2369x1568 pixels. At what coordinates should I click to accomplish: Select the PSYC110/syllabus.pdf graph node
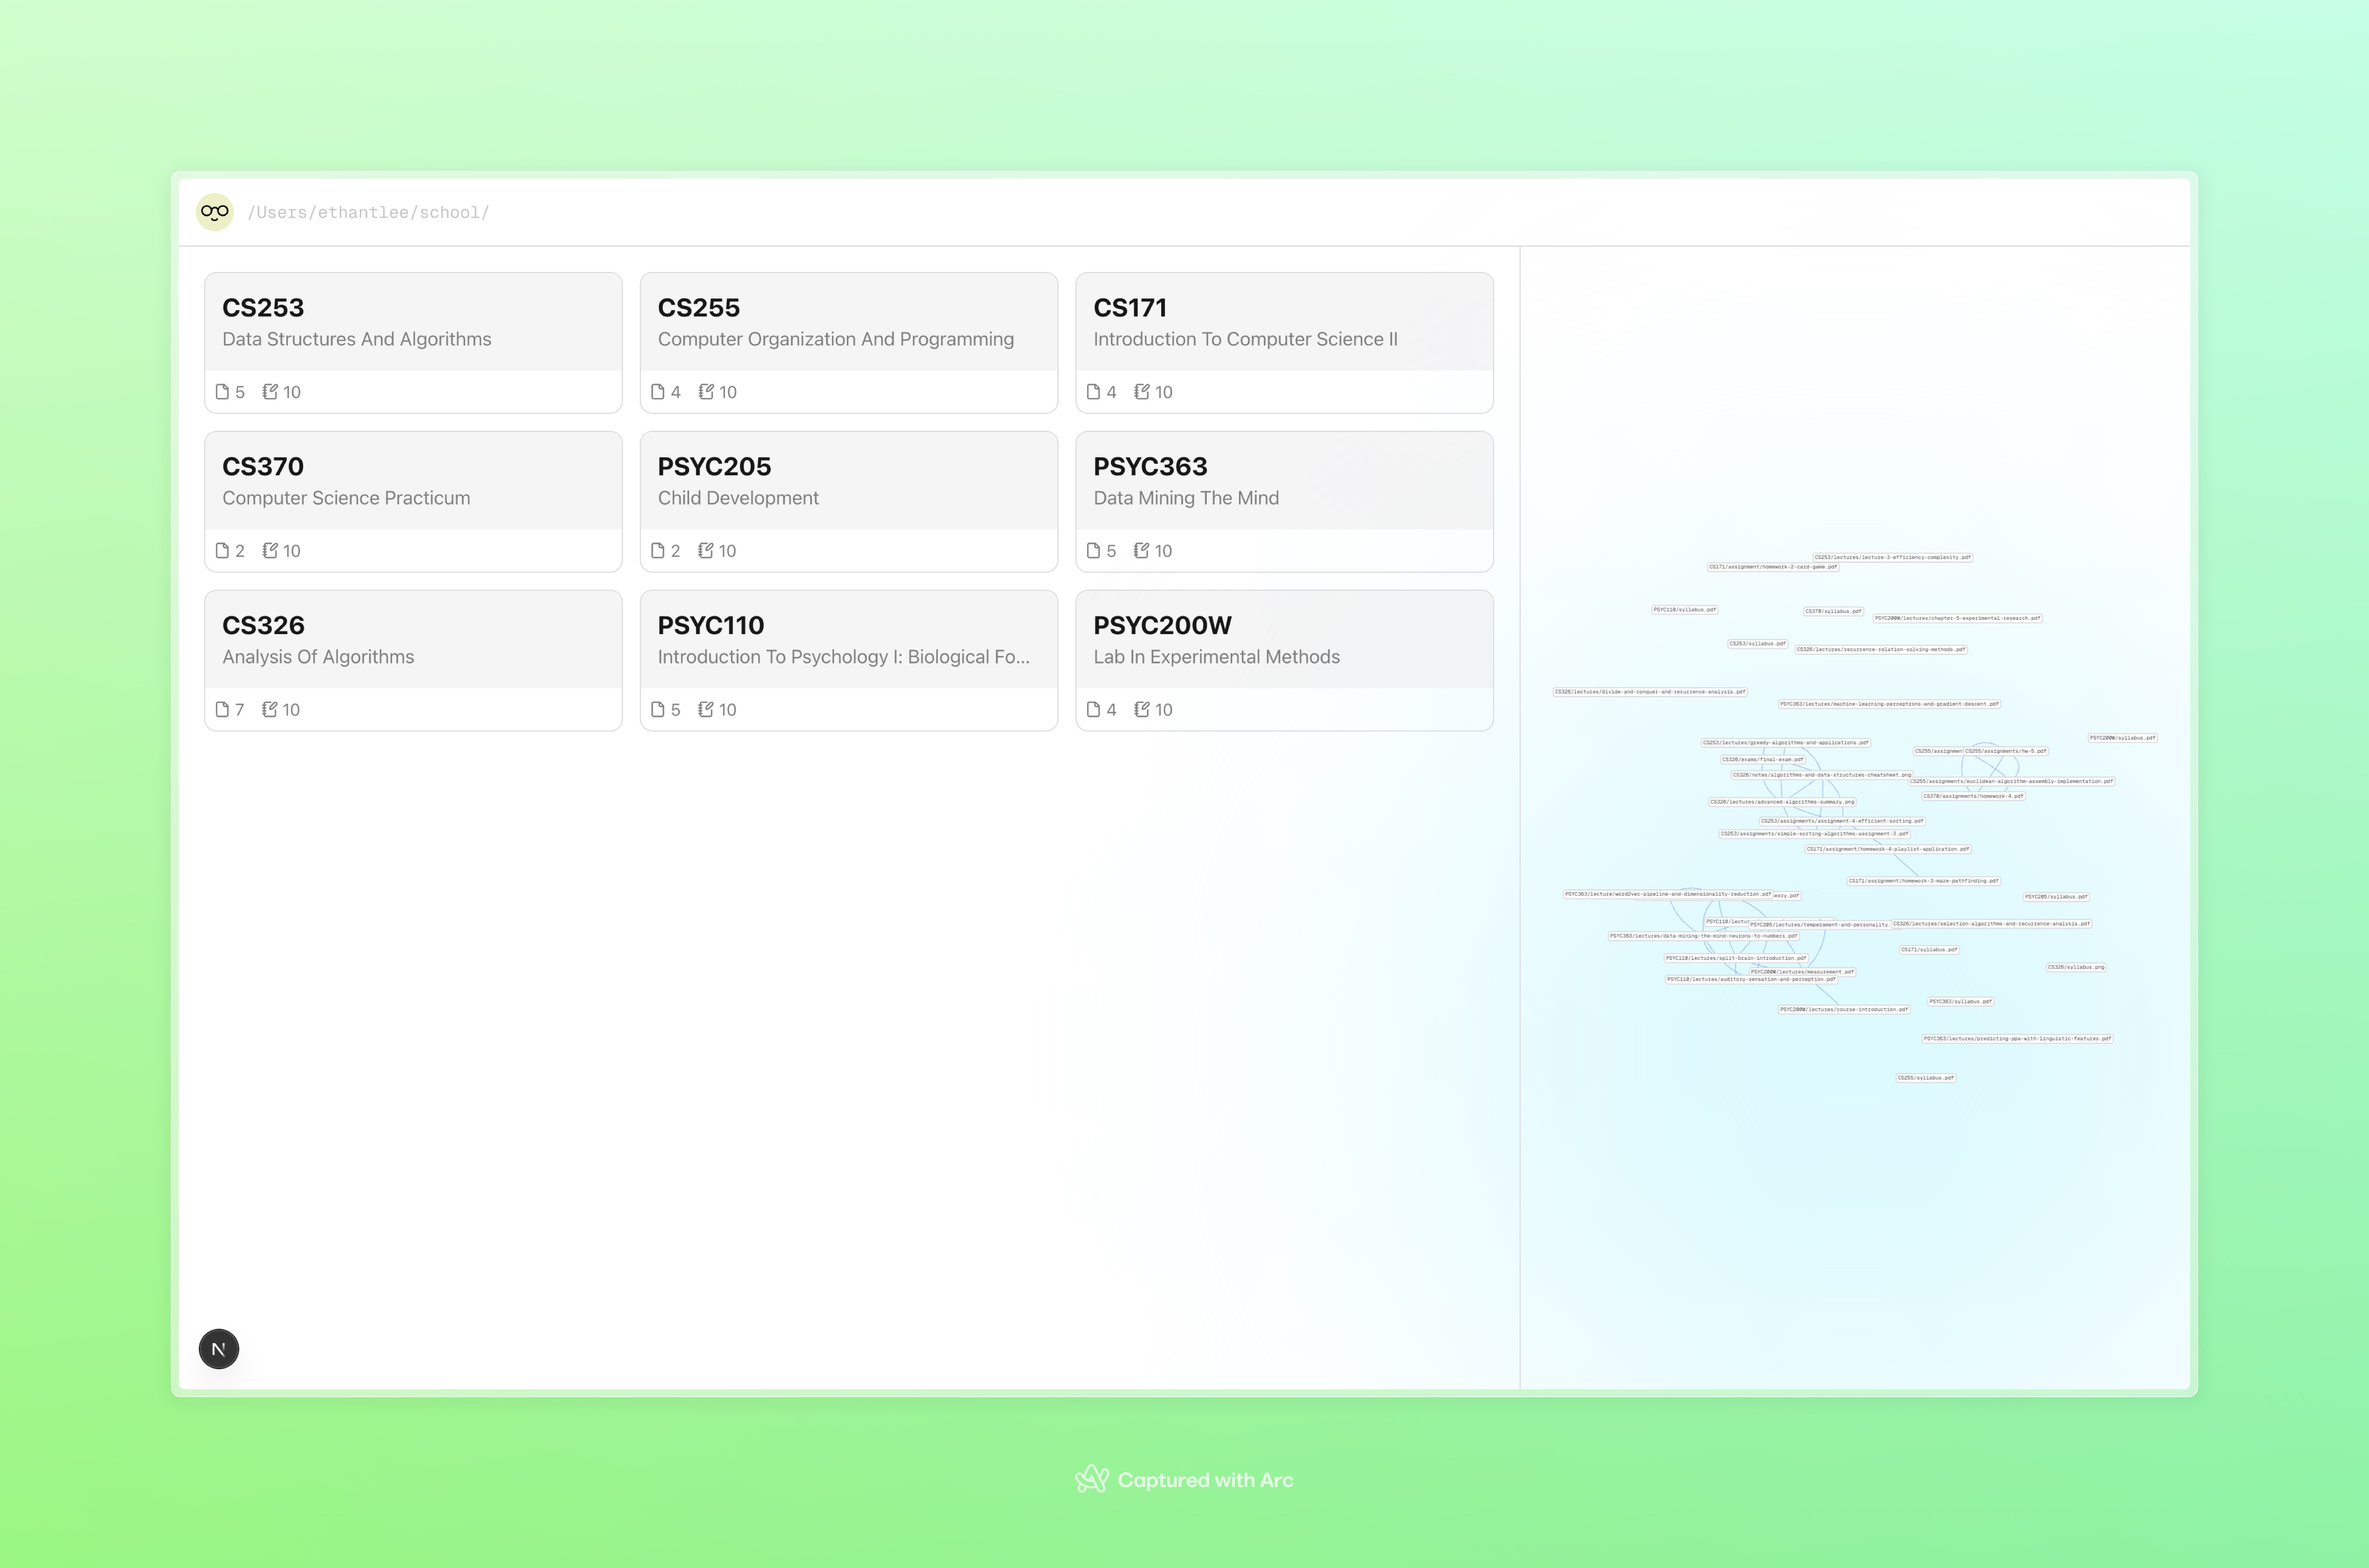click(1684, 609)
